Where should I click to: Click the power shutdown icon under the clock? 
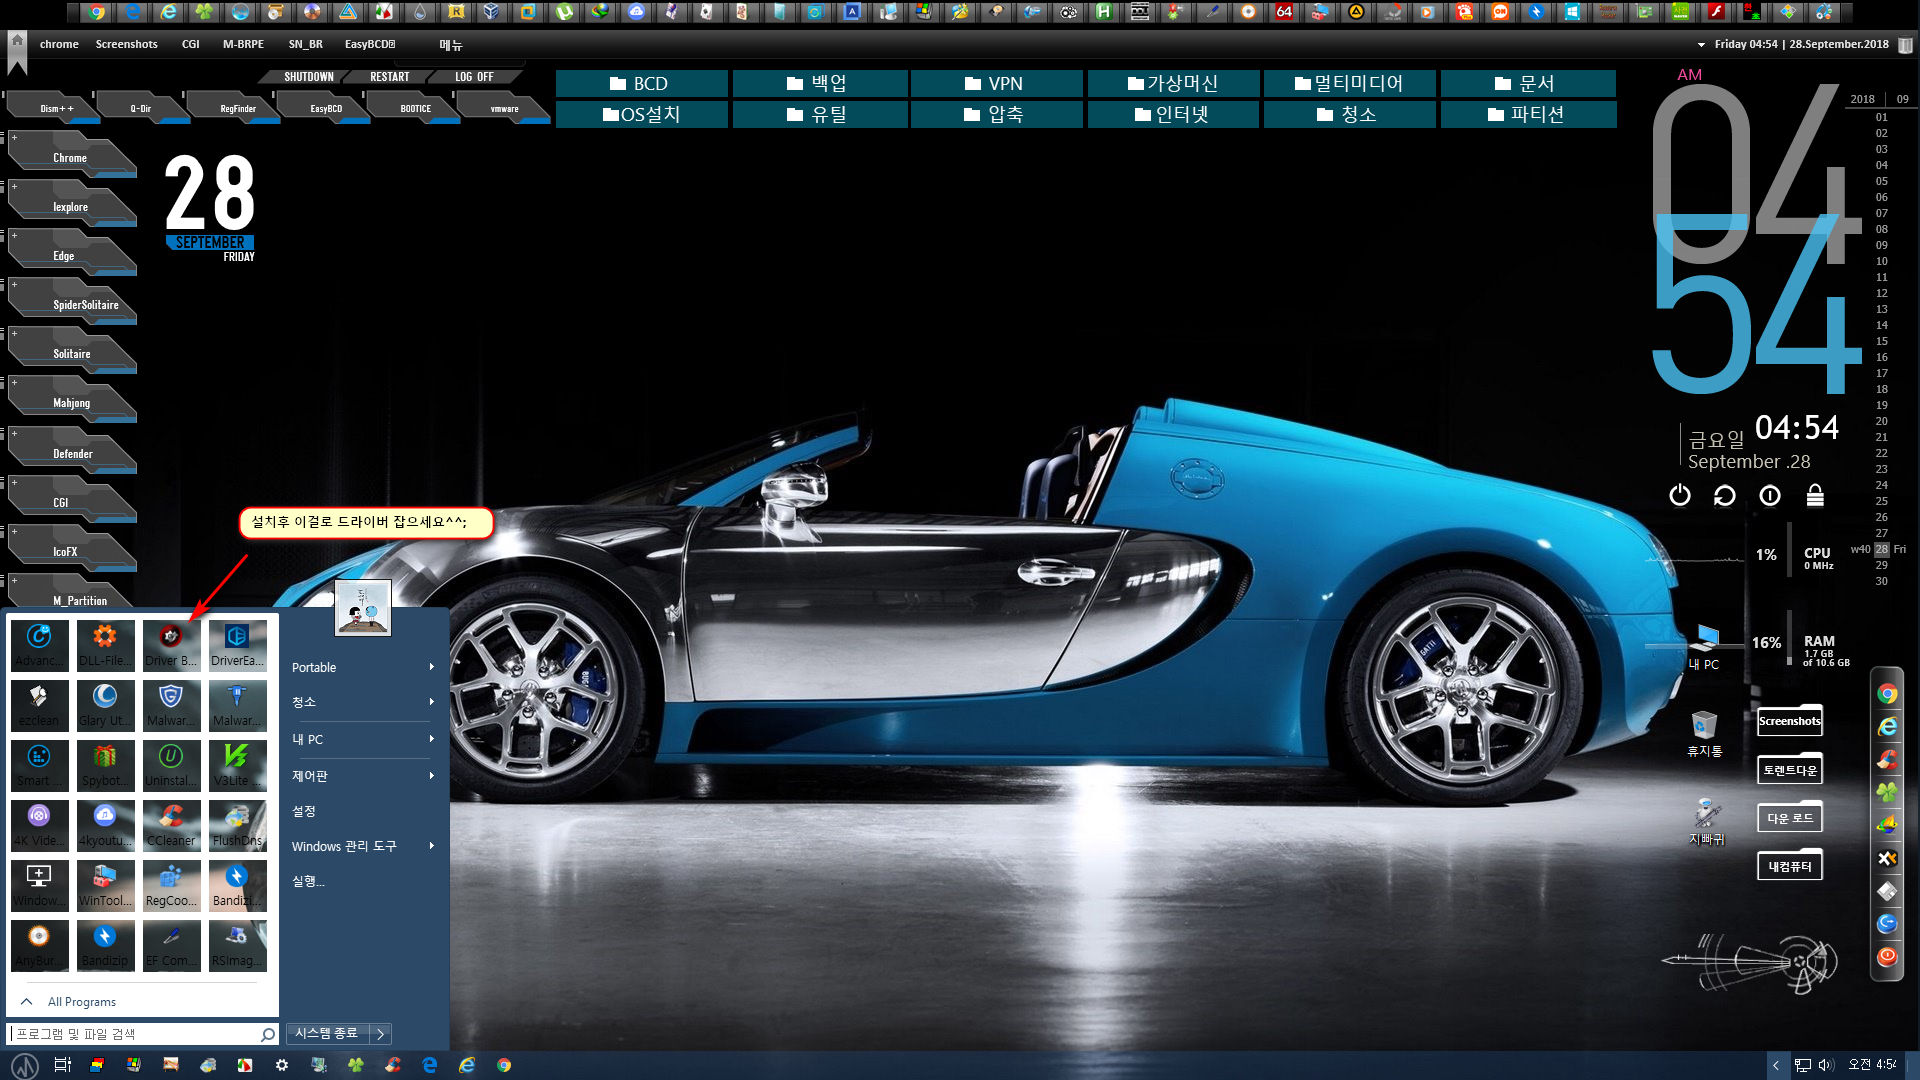coord(1680,495)
